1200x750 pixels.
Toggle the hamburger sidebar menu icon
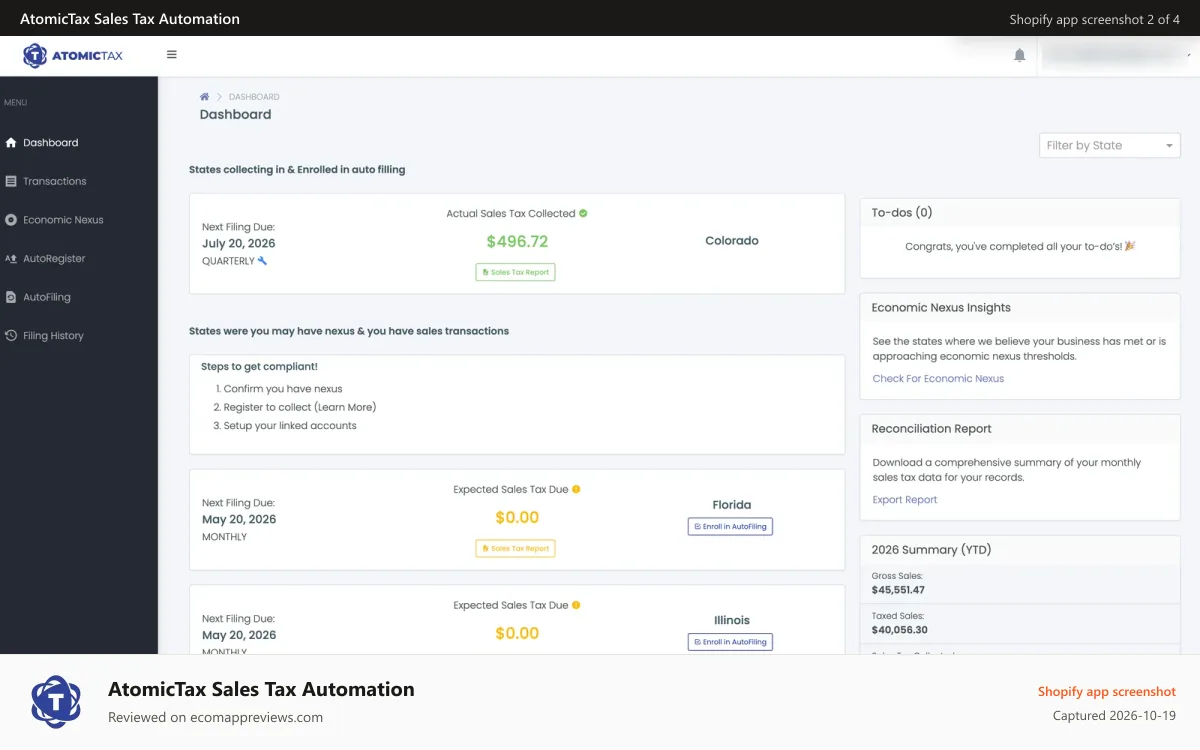point(172,55)
